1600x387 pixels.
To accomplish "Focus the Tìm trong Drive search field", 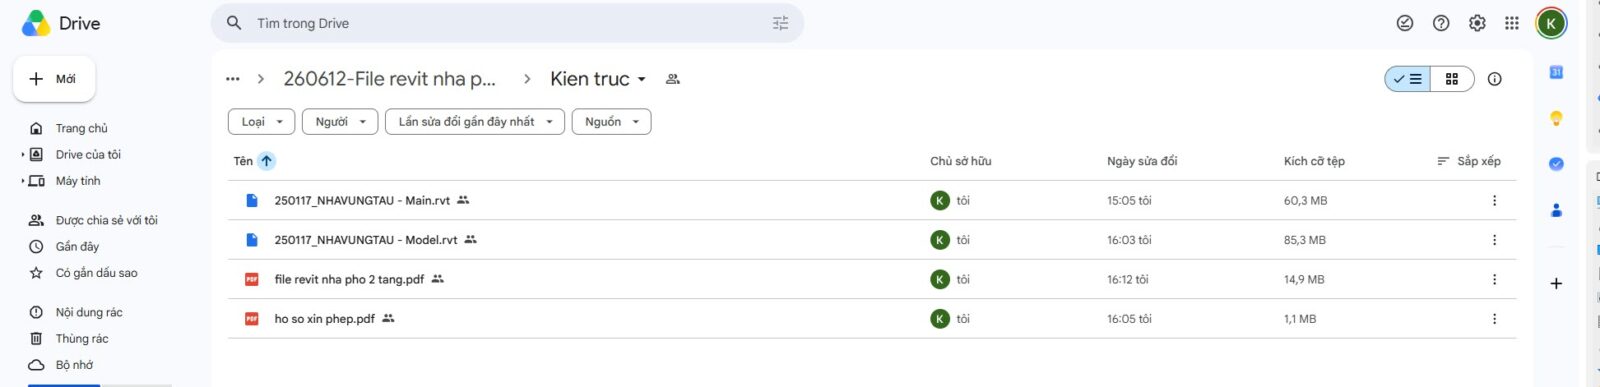I will coord(507,23).
